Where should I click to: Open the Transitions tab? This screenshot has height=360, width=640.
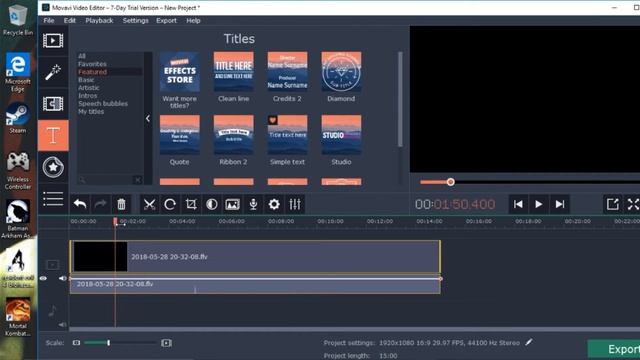pos(53,104)
